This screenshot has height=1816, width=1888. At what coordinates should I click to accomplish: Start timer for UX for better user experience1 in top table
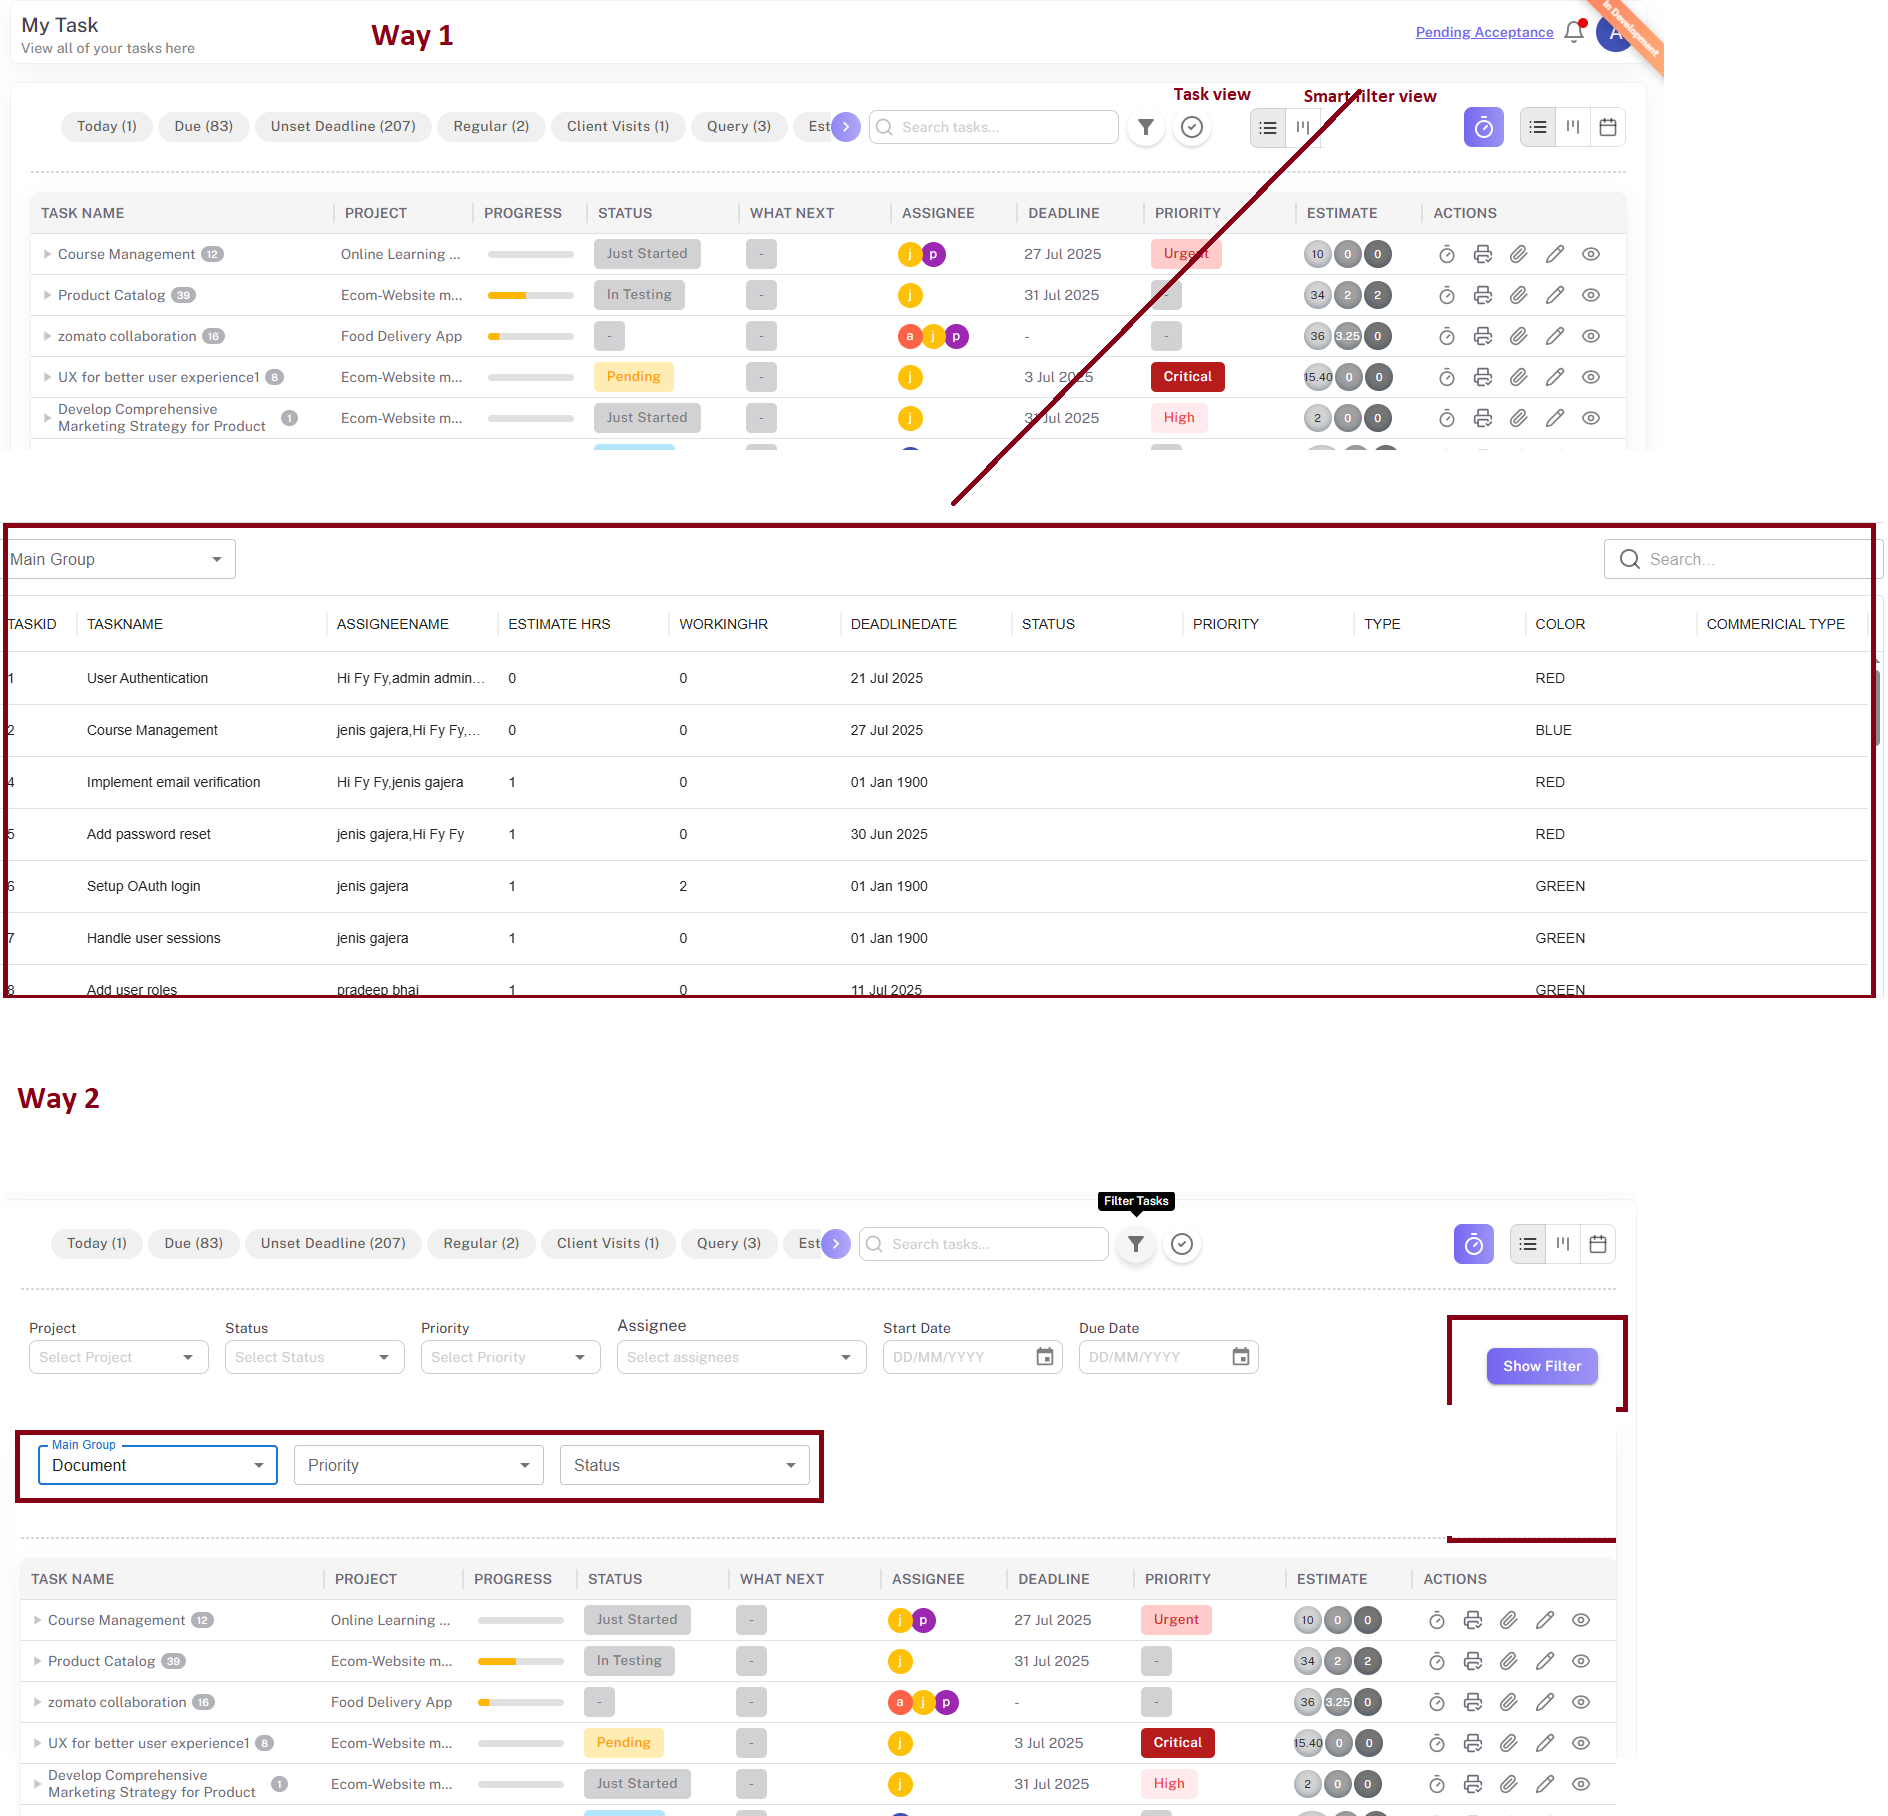[1446, 377]
